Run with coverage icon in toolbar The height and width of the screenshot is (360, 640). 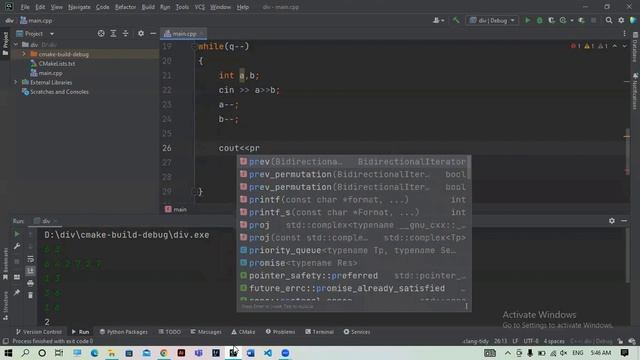[x=551, y=20]
